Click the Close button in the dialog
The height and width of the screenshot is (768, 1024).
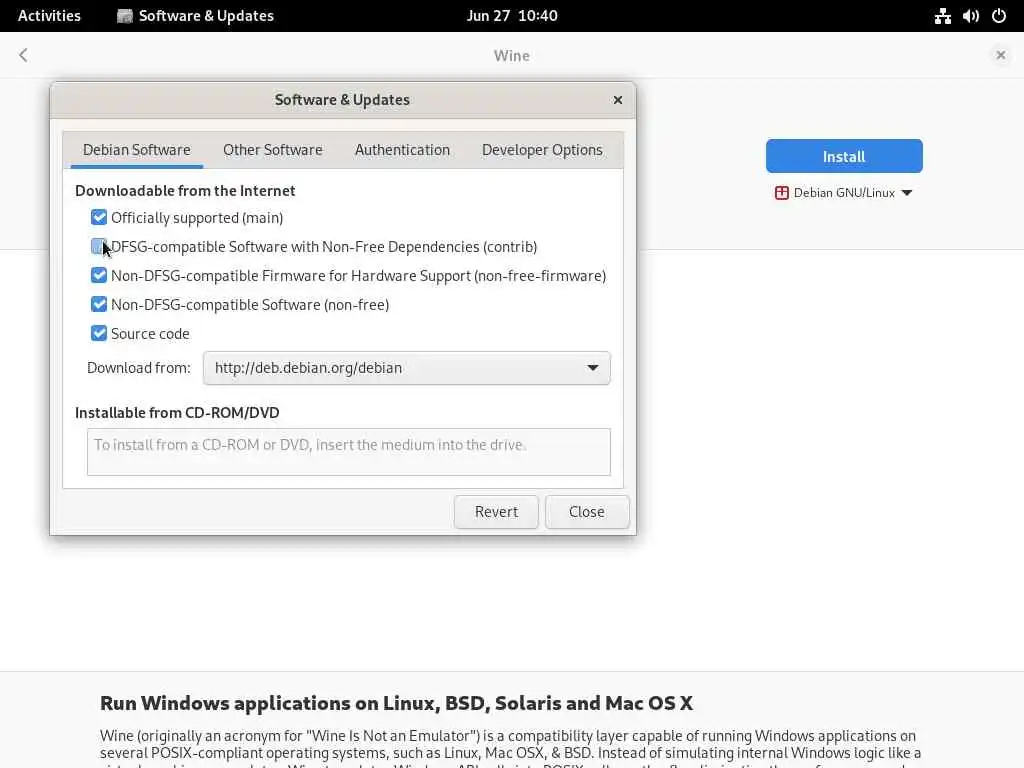pos(586,511)
